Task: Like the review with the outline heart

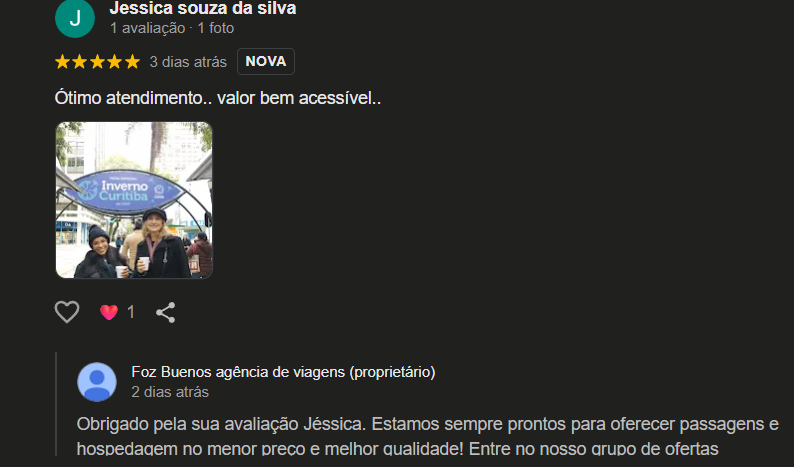Action: [x=67, y=312]
